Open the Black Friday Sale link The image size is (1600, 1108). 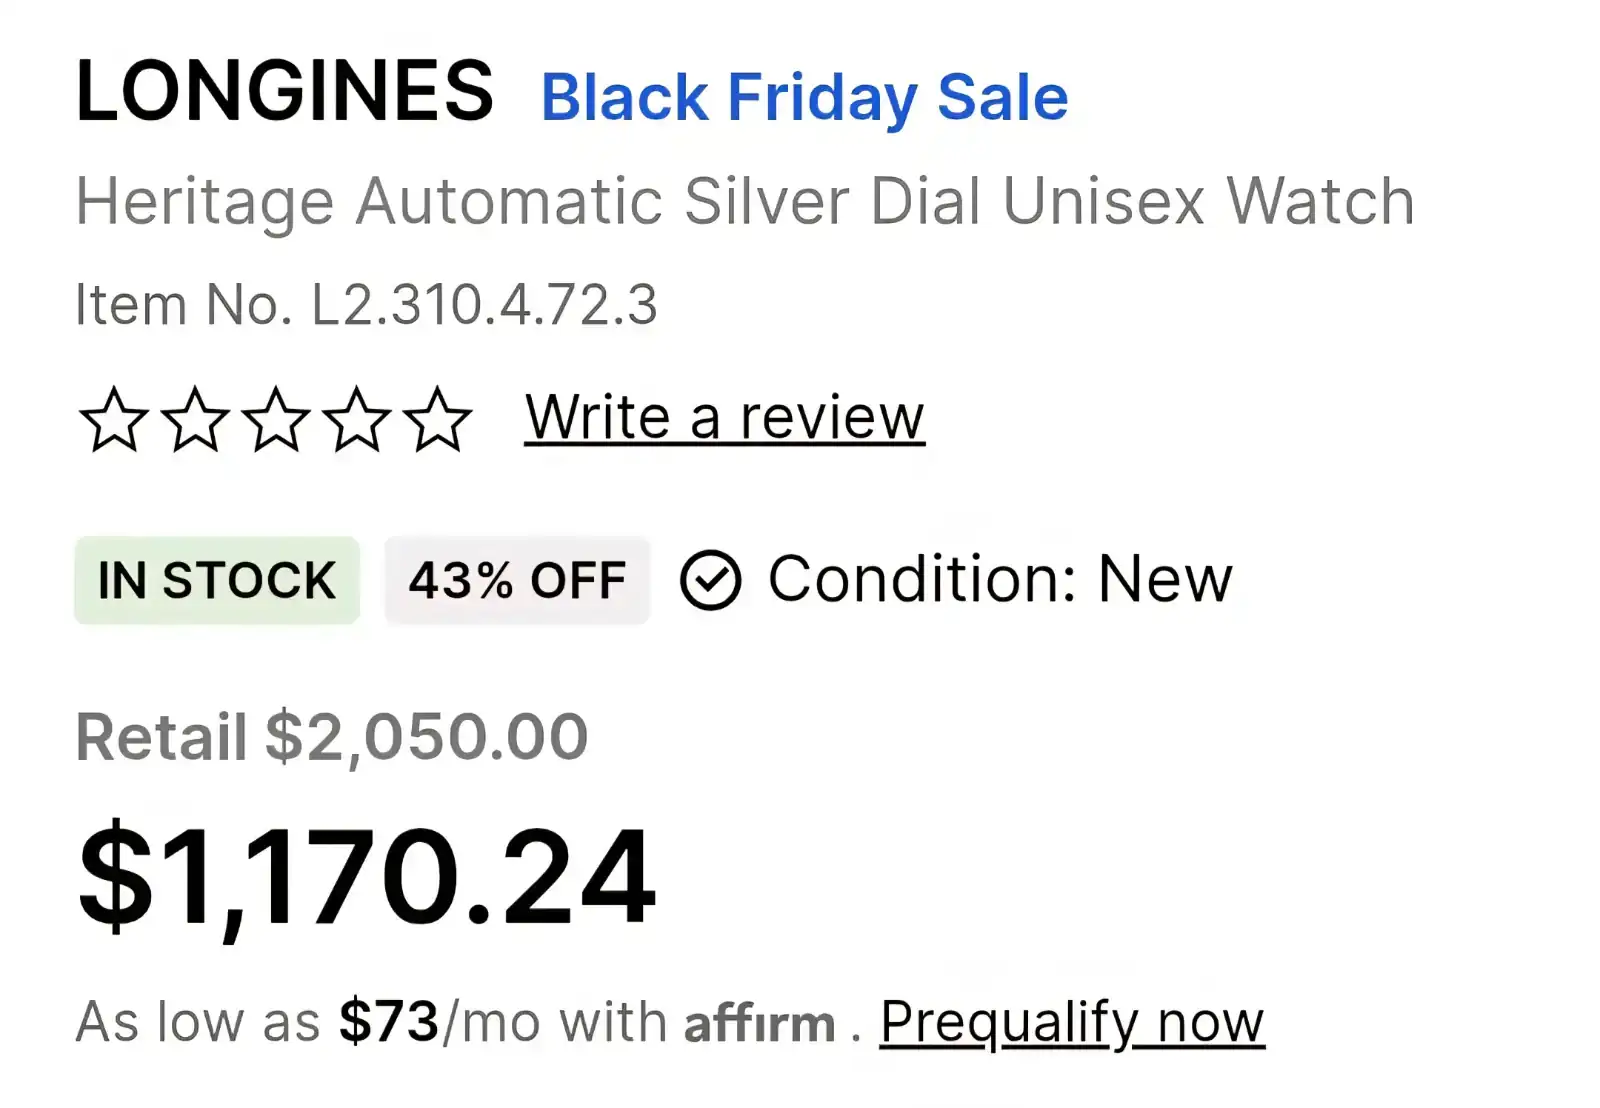(804, 98)
